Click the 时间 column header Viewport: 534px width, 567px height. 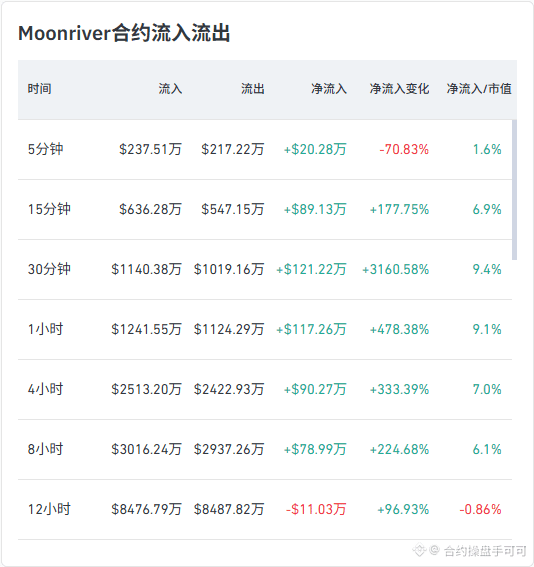point(39,89)
